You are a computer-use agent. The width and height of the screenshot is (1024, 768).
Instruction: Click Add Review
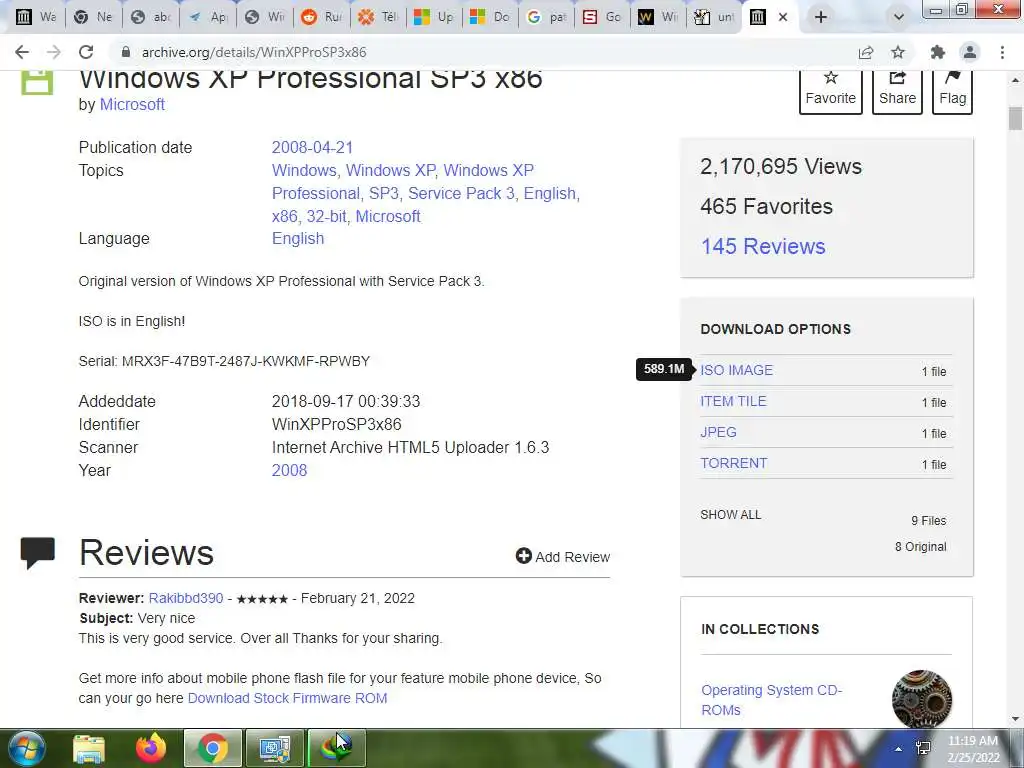(x=562, y=556)
